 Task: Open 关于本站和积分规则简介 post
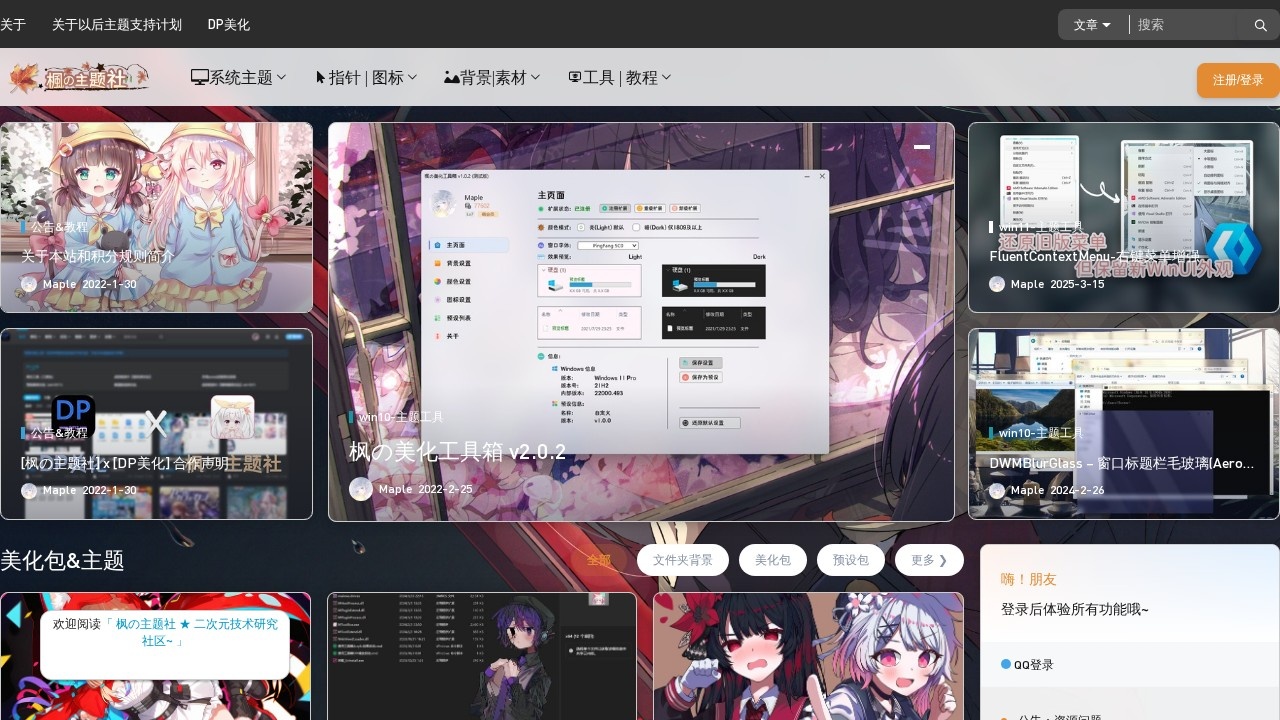pyautogui.click(x=98, y=255)
